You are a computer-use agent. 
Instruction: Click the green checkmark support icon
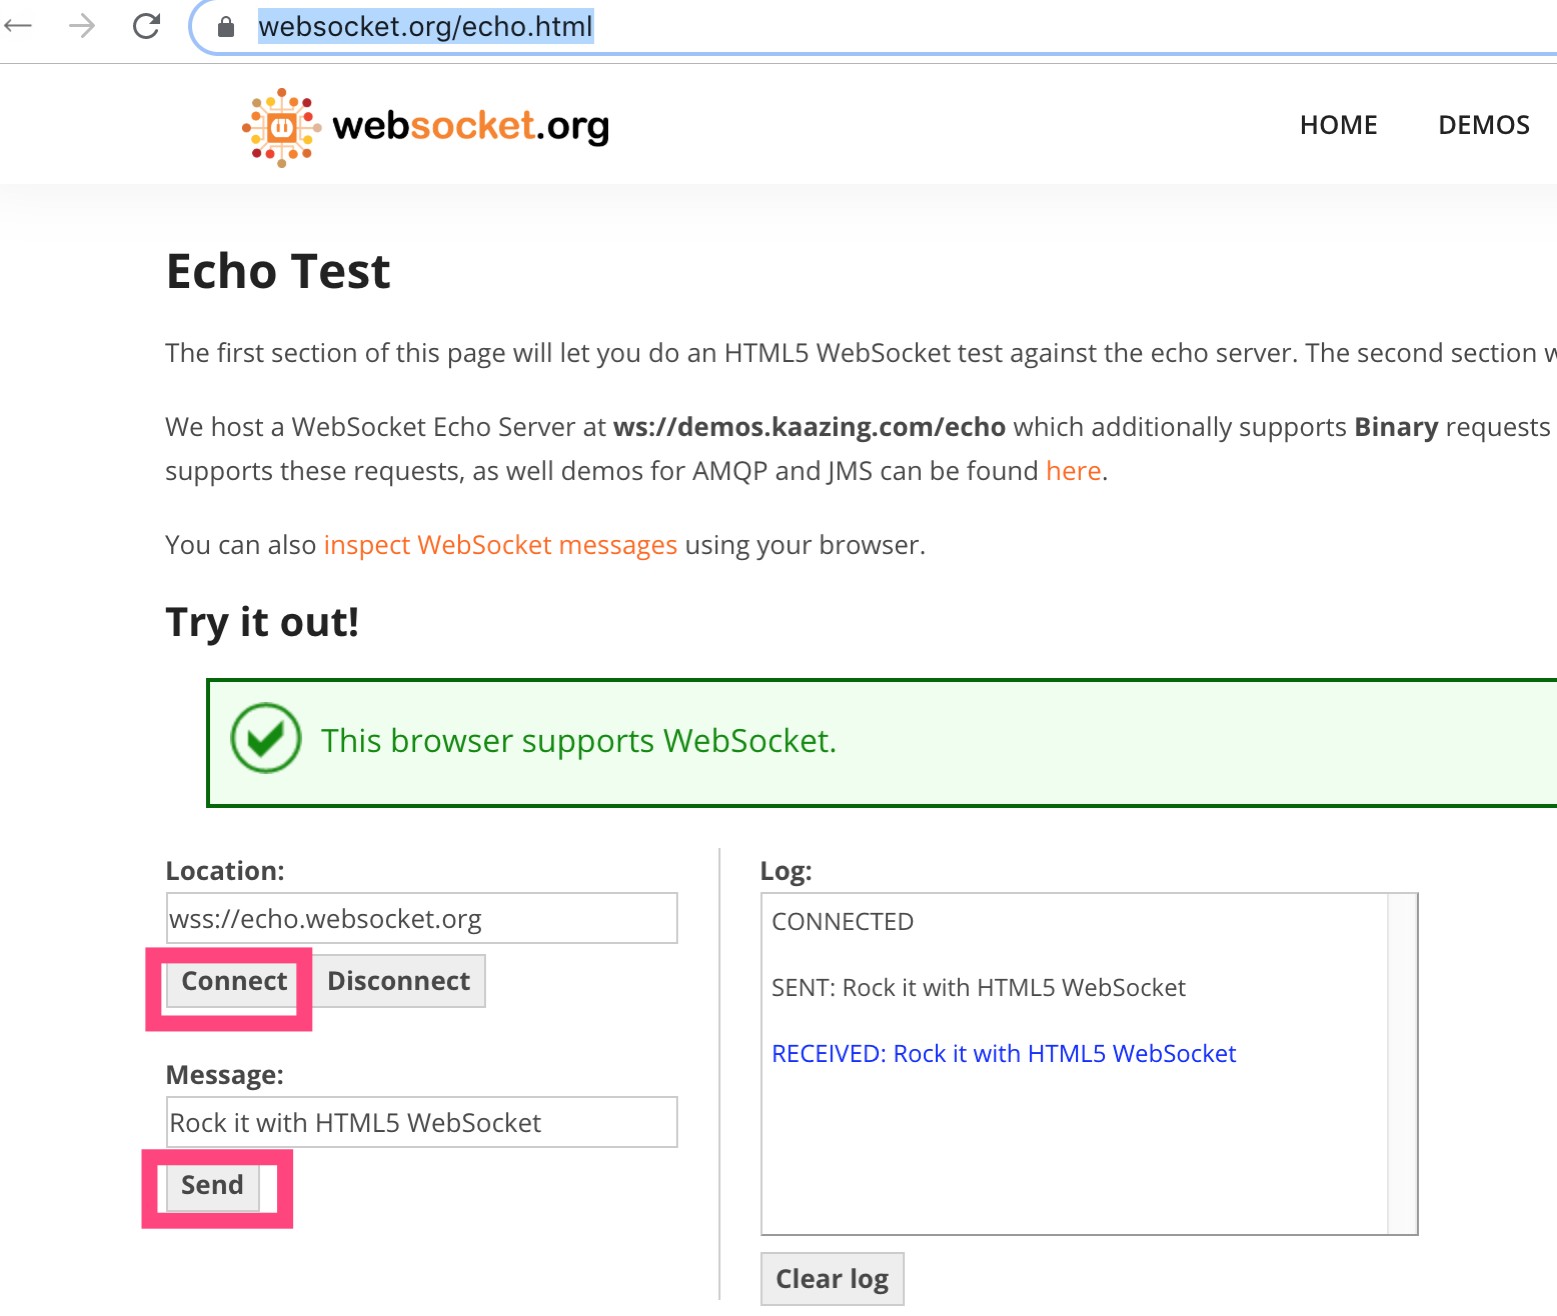point(266,739)
